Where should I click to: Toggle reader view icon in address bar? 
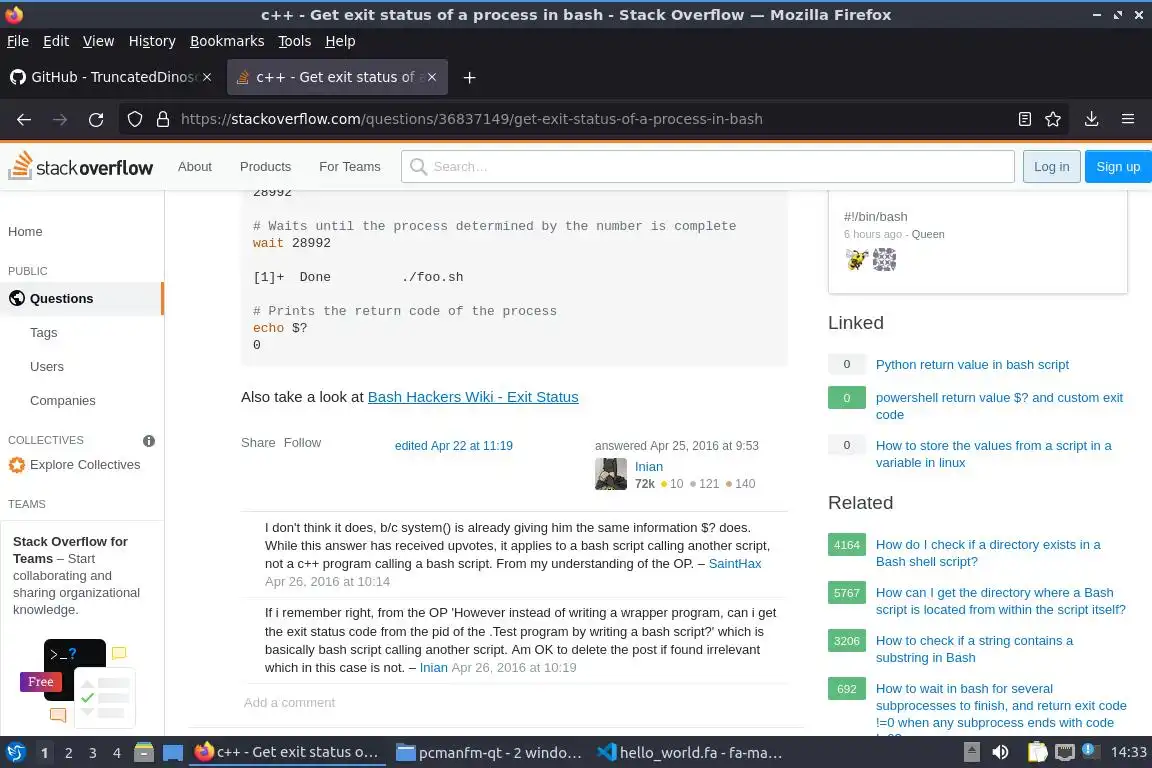[x=1025, y=119]
